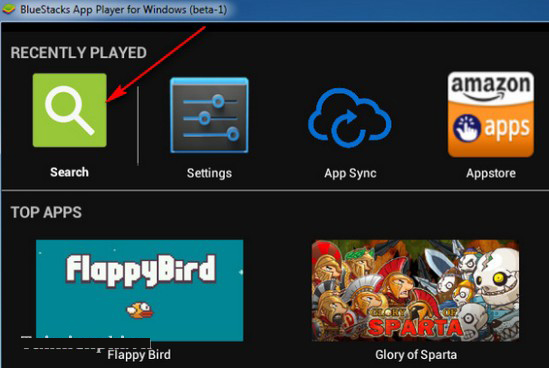
Task: Click the Flappy Bird title text
Action: click(139, 355)
